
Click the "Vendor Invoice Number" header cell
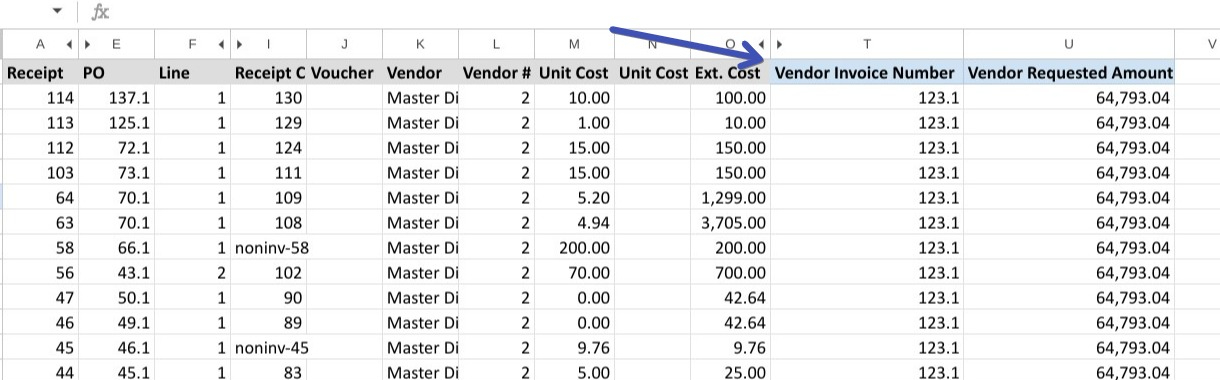[x=867, y=73]
